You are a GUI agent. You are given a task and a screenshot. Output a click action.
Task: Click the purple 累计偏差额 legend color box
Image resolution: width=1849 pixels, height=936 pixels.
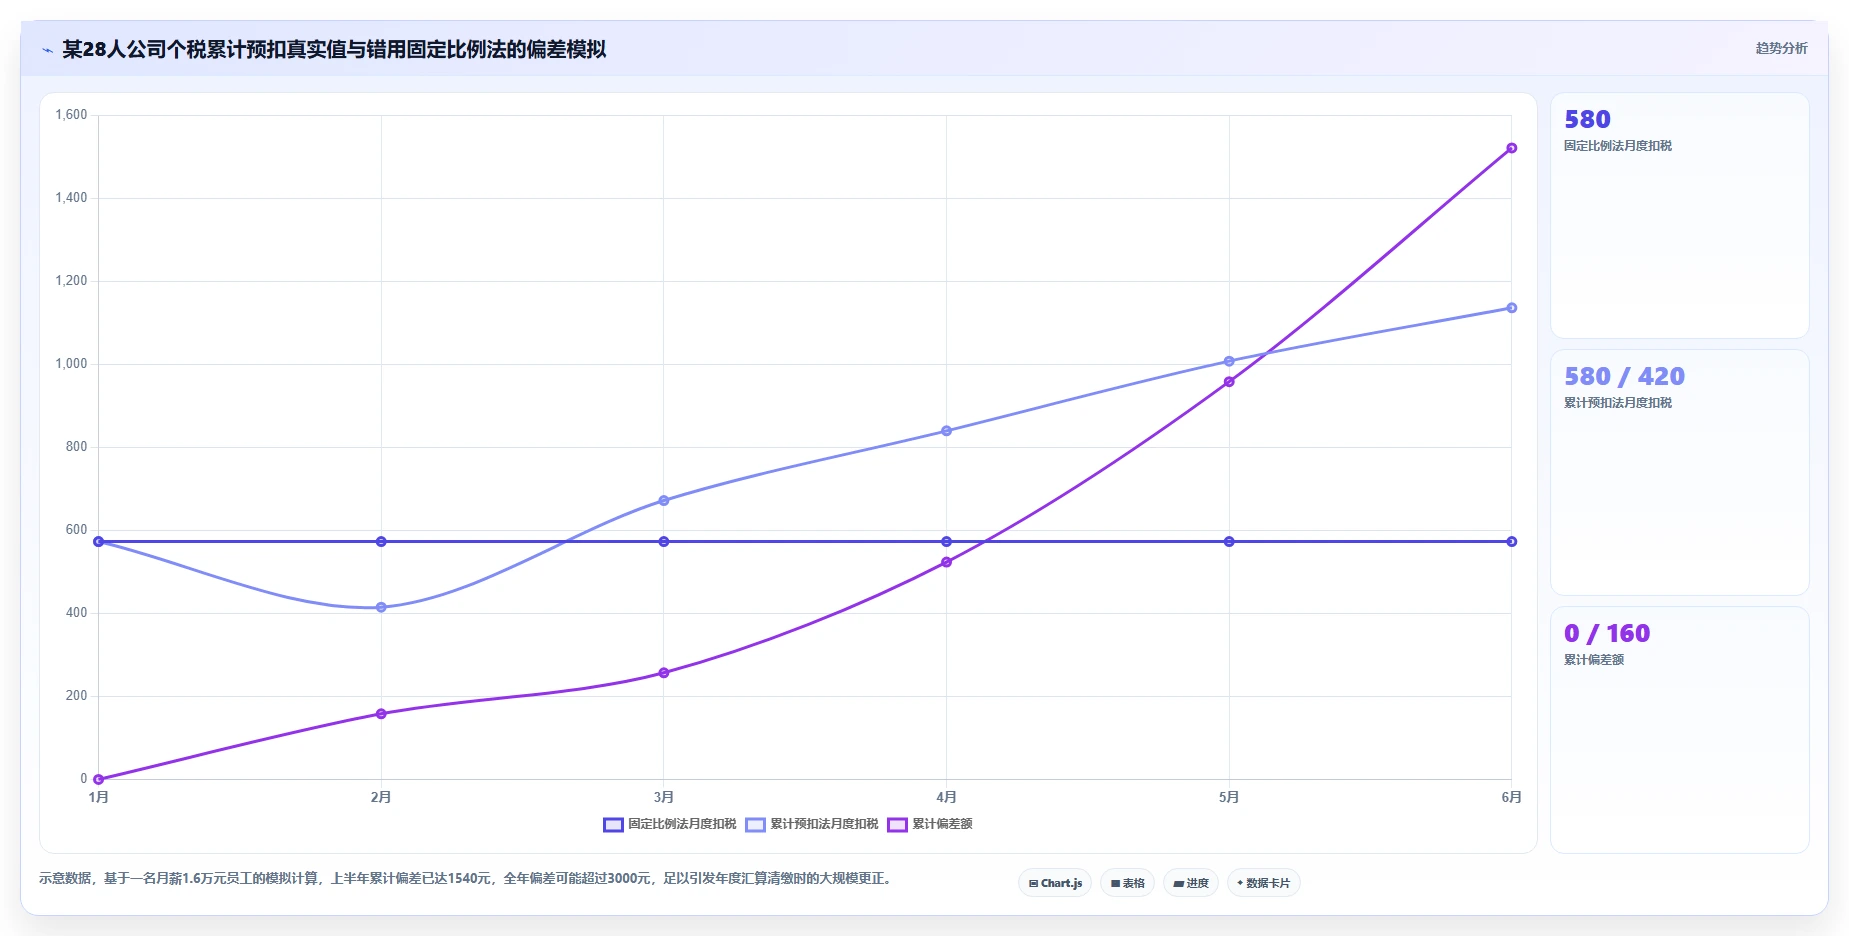click(x=897, y=825)
